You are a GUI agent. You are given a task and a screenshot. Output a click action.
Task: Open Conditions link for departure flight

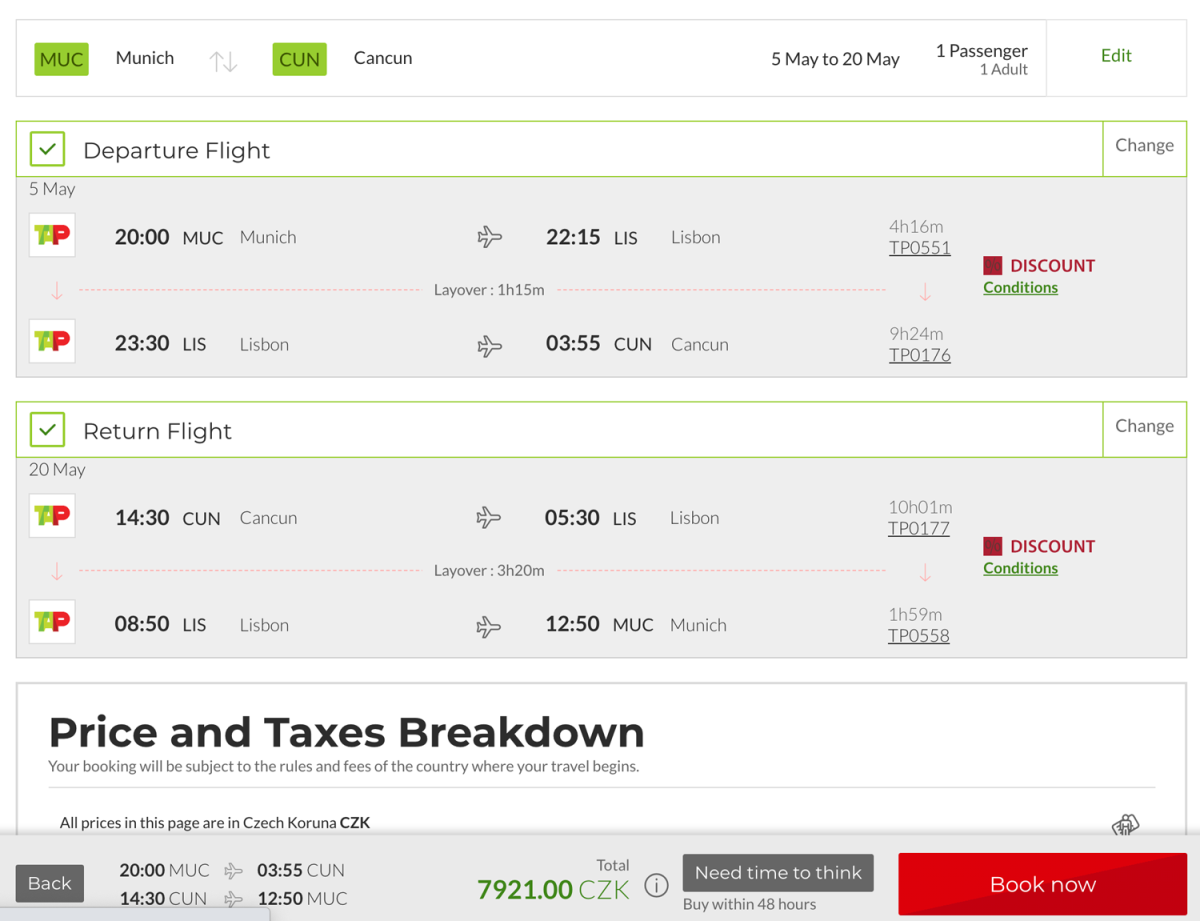pos(1020,288)
